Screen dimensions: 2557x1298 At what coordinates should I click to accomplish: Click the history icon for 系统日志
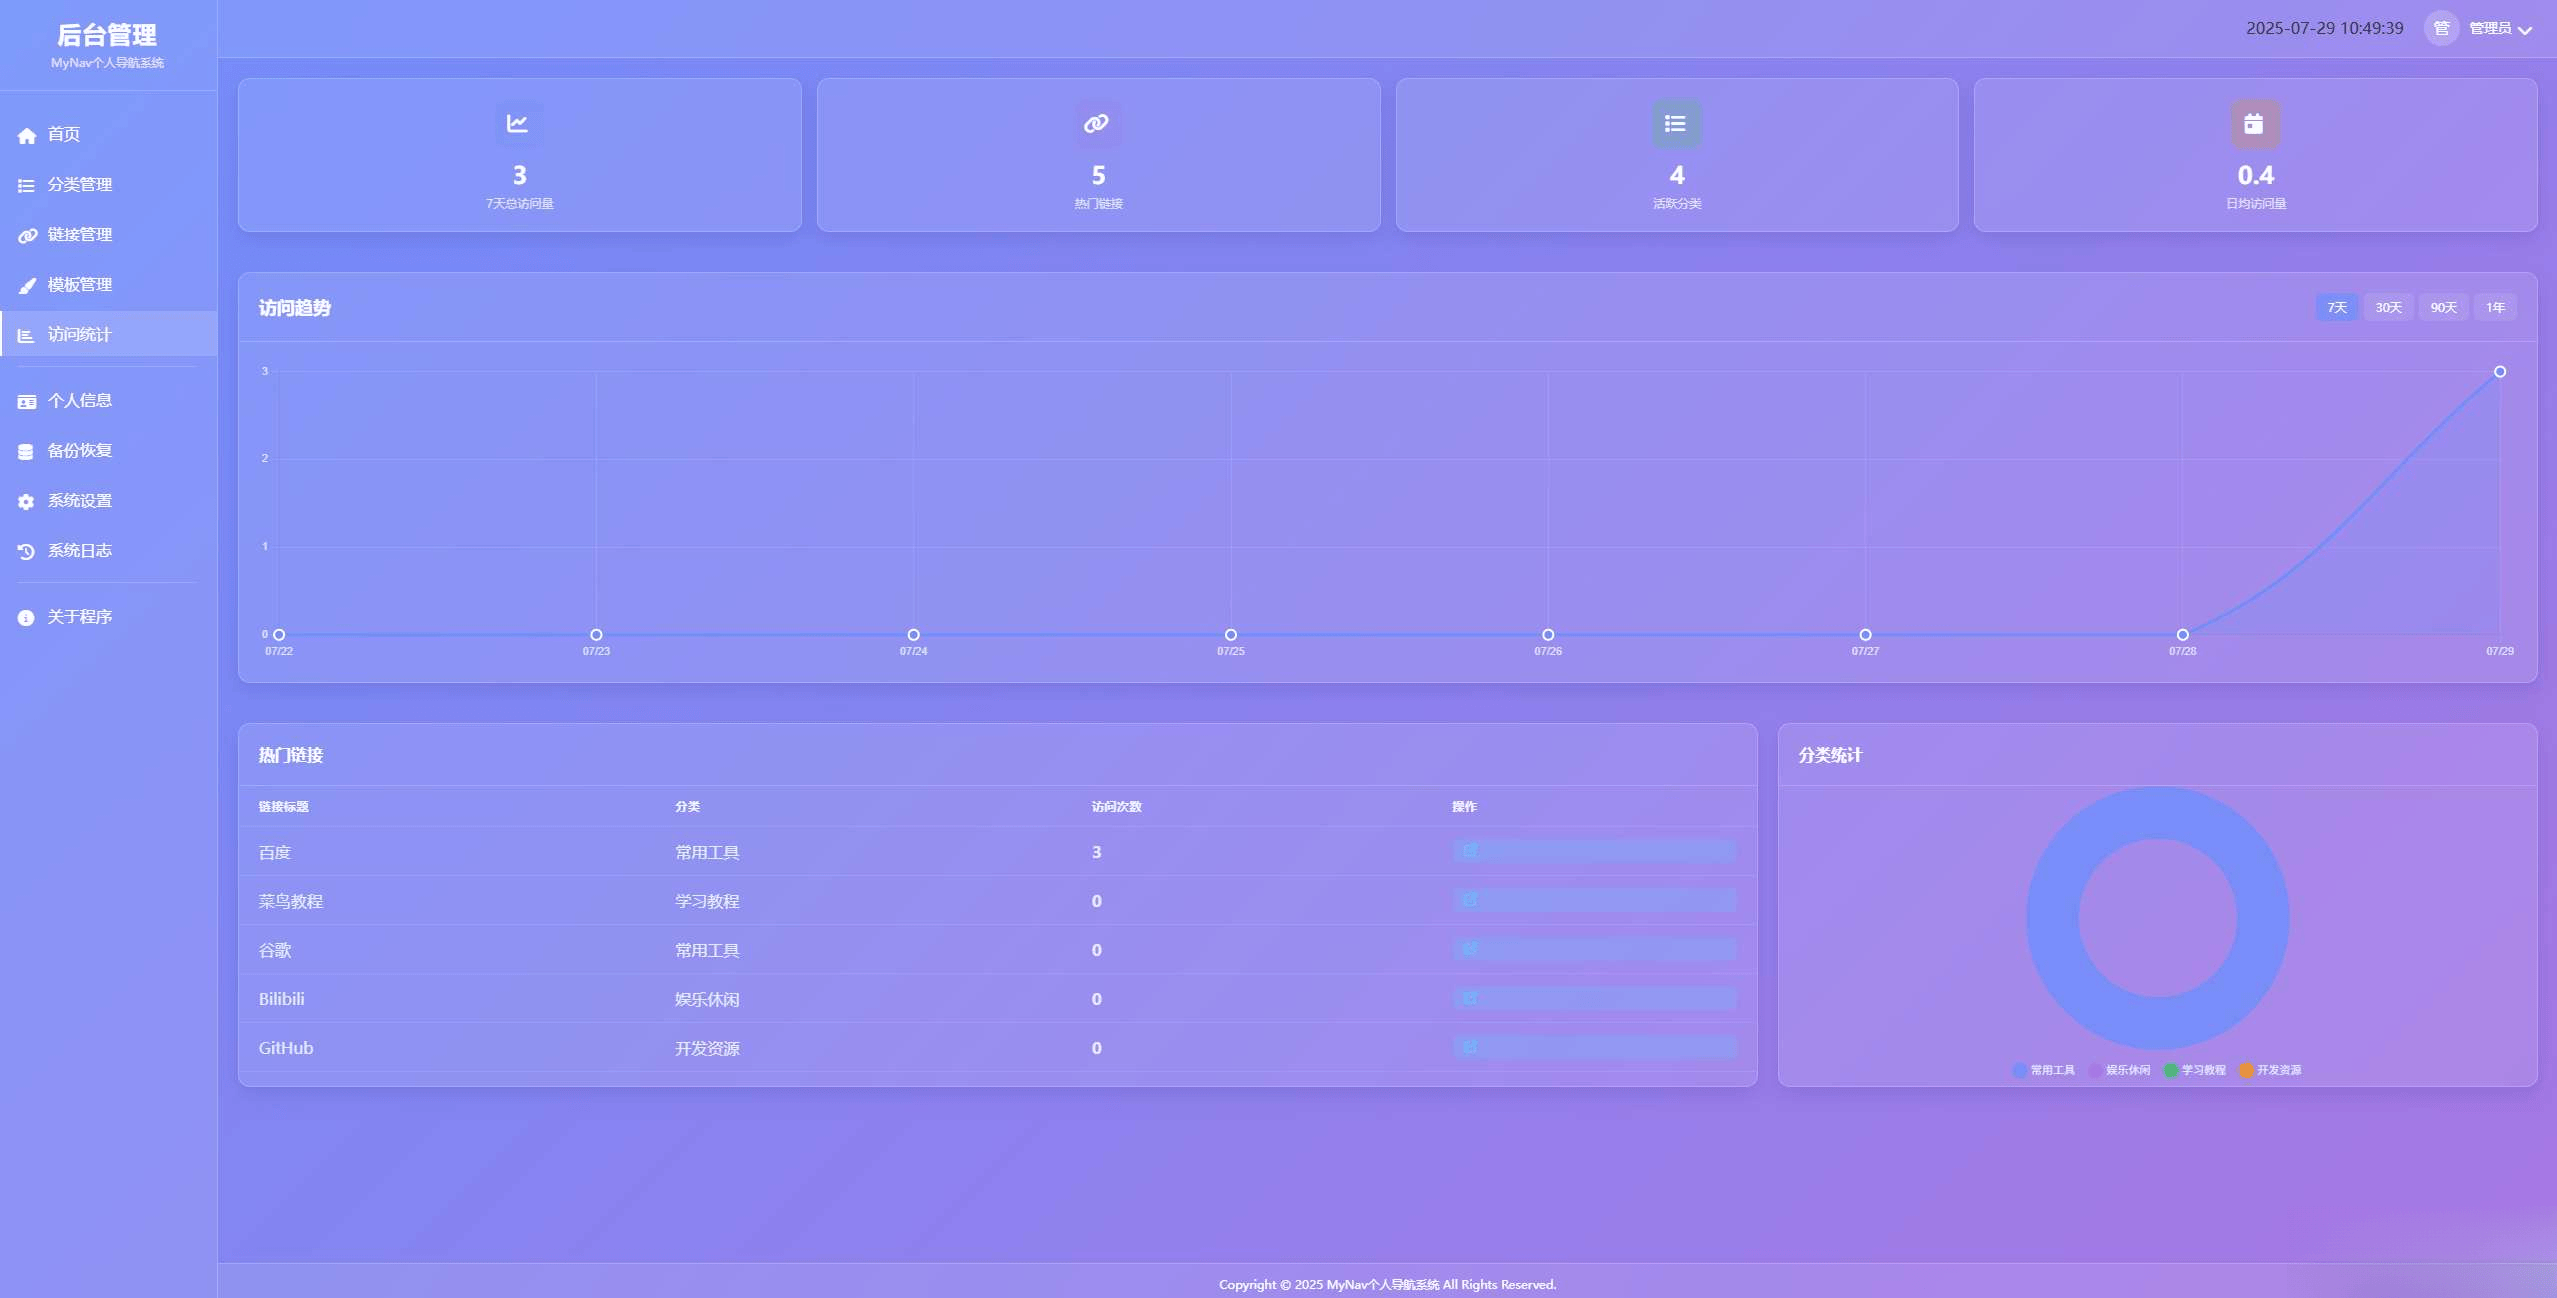click(x=27, y=552)
